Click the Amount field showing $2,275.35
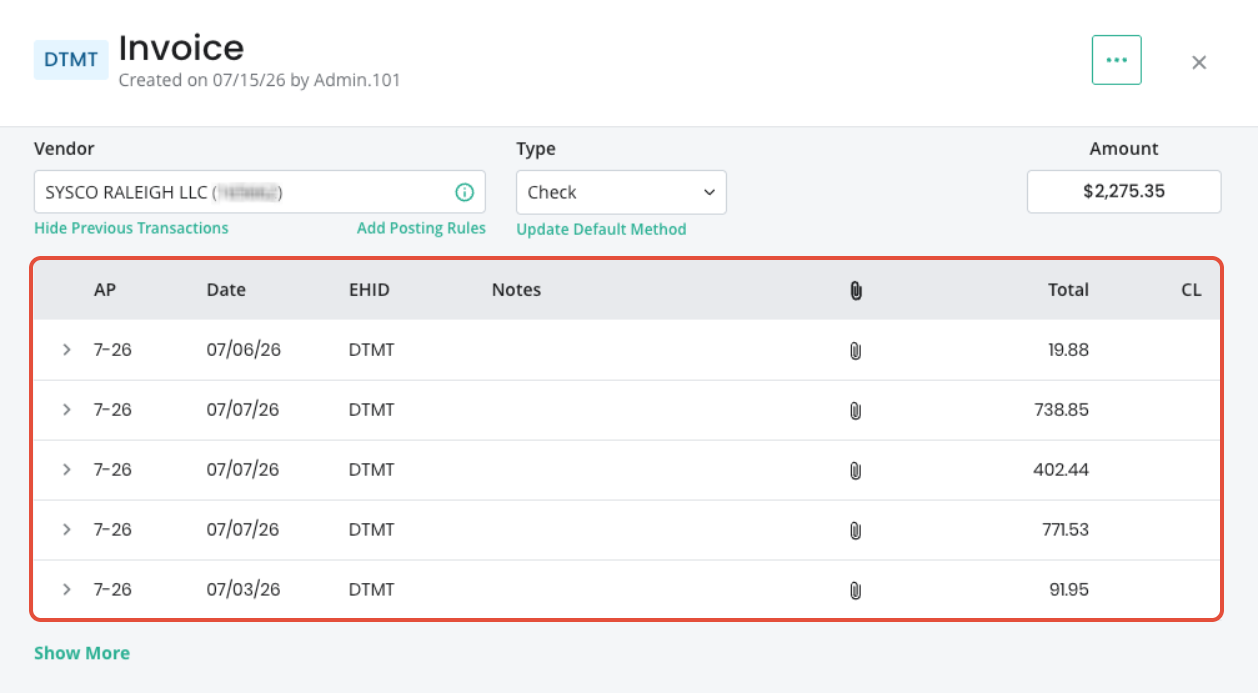Viewport: 1258px width, 693px height. tap(1124, 191)
